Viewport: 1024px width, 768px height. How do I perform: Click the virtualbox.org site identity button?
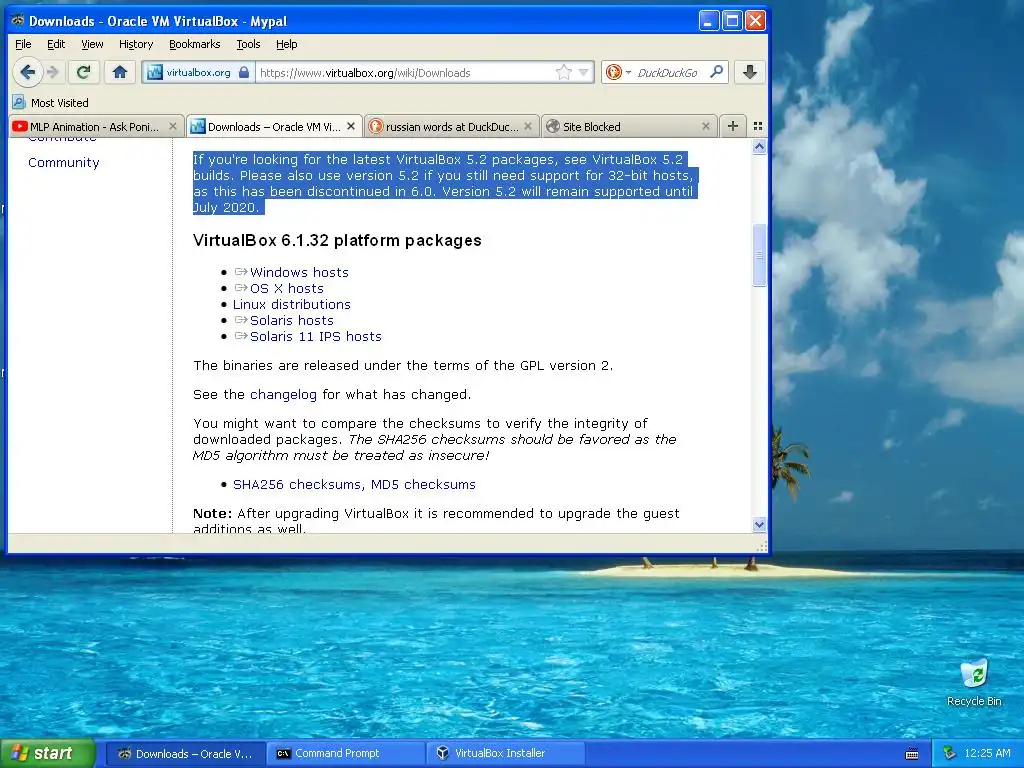(x=198, y=72)
